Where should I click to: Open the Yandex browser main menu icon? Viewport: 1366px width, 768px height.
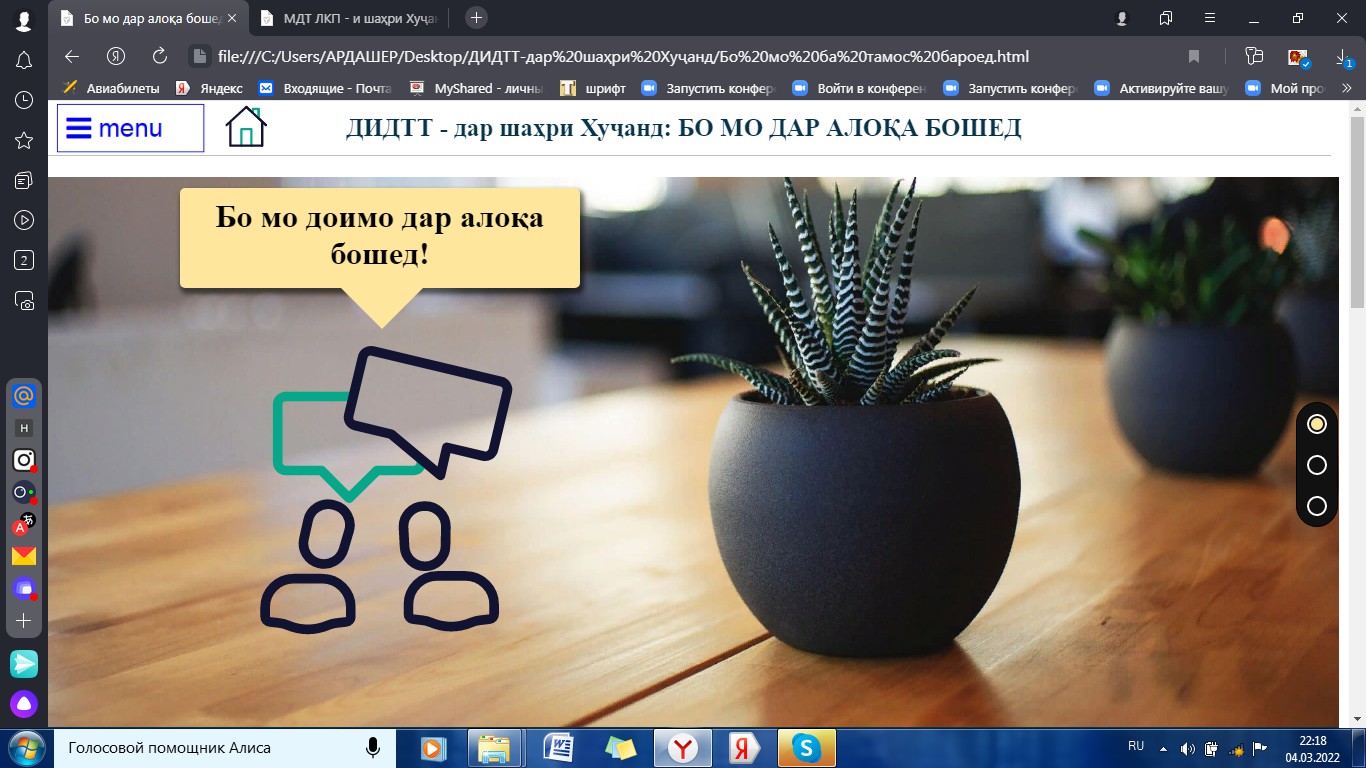[1209, 18]
